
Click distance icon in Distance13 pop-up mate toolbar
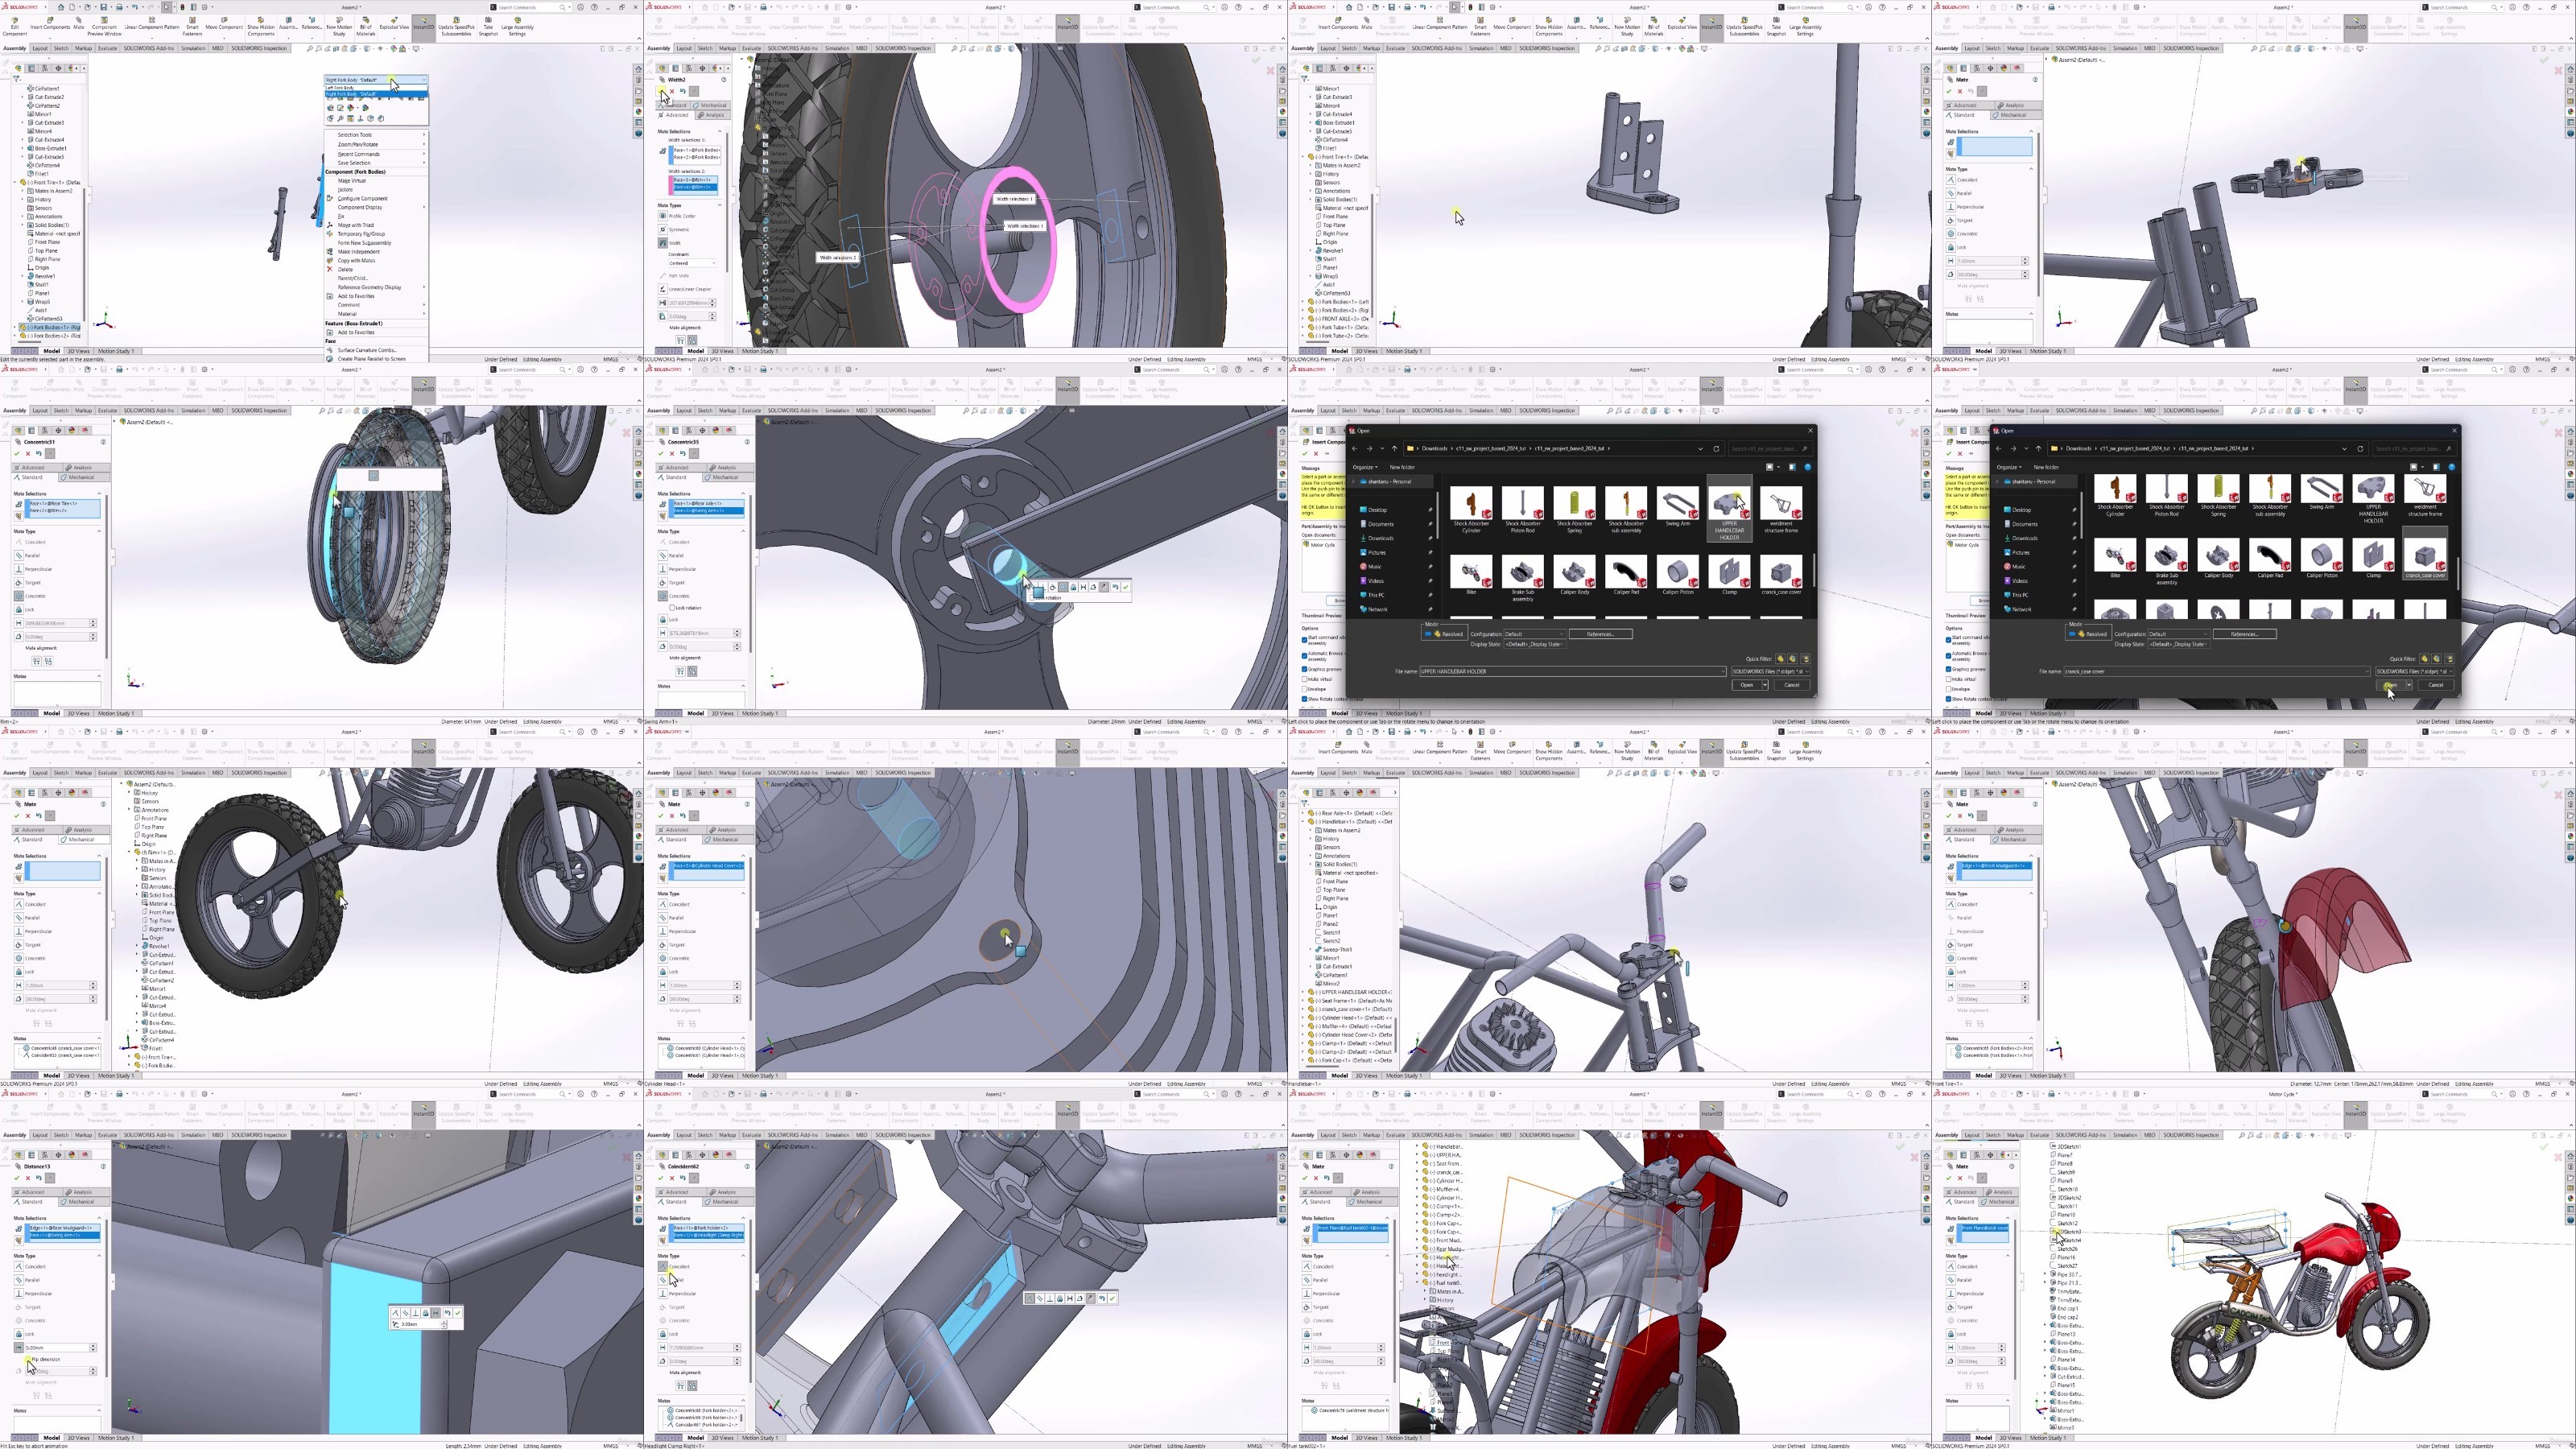(x=436, y=1314)
